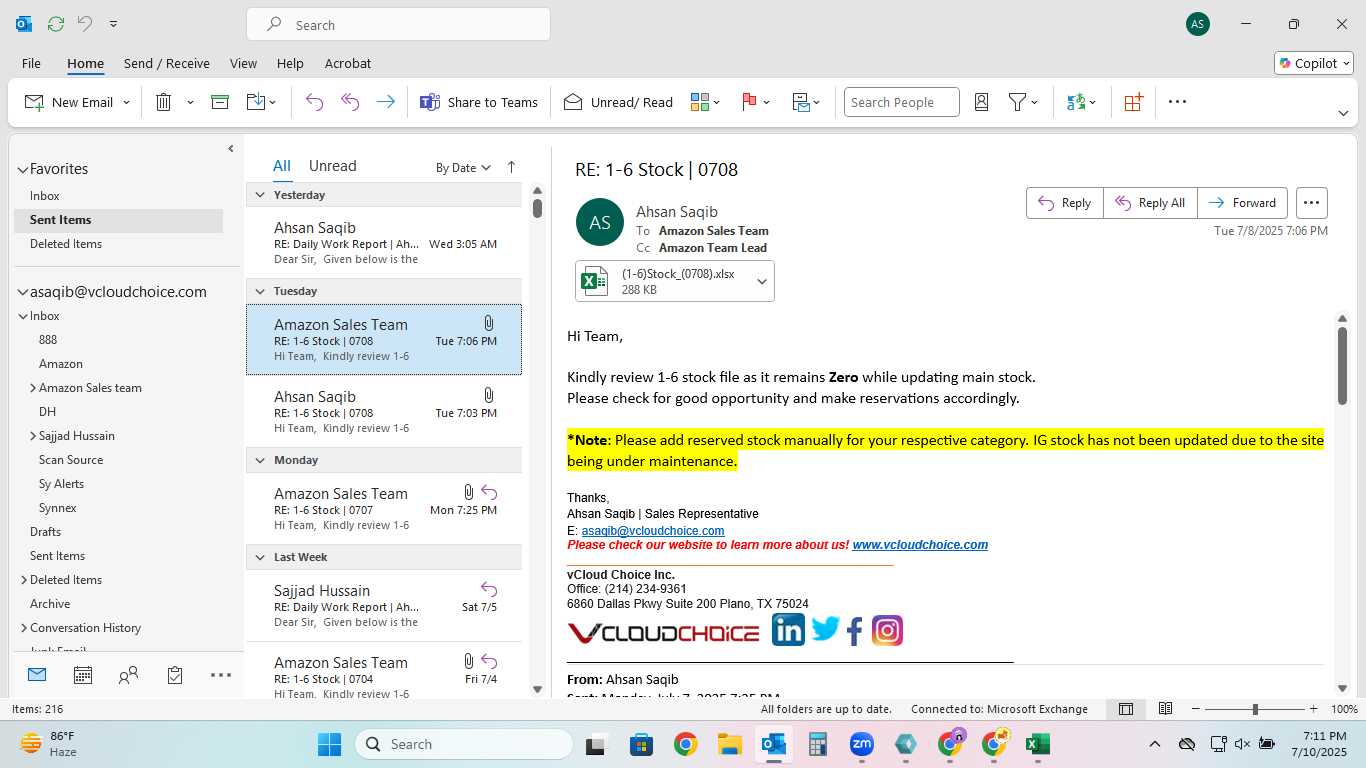Viewport: 1366px width, 768px height.
Task: Open more actions menu in reading pane
Action: (x=1312, y=203)
